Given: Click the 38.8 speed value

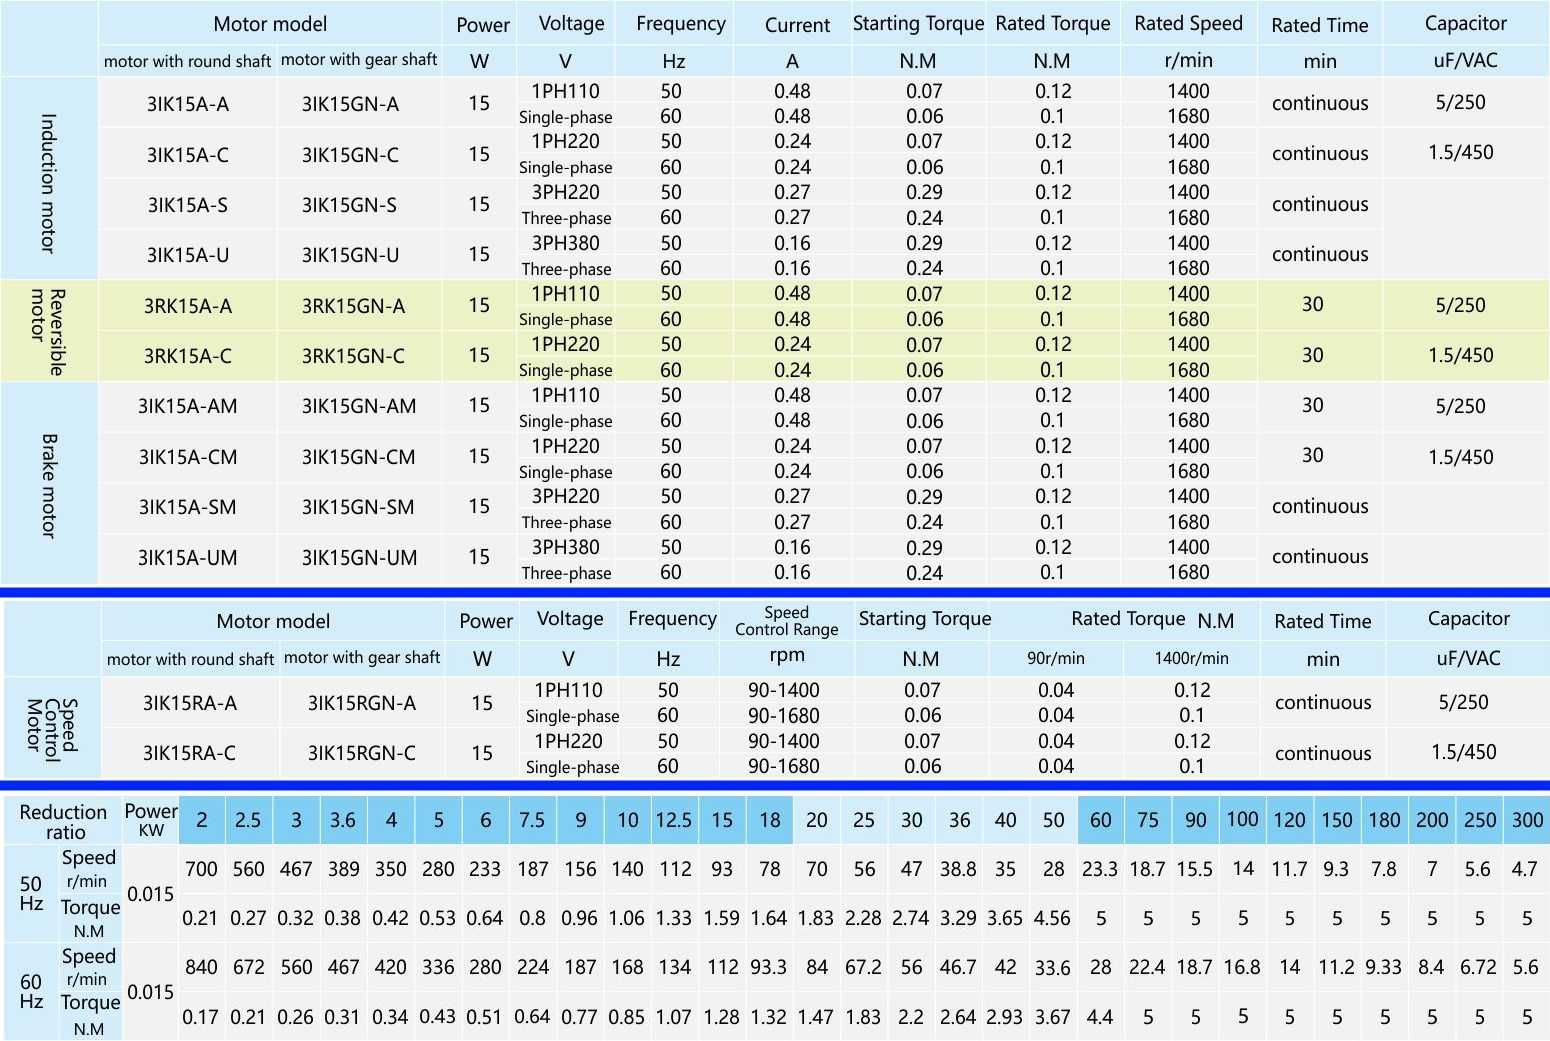Looking at the screenshot, I should (x=958, y=869).
